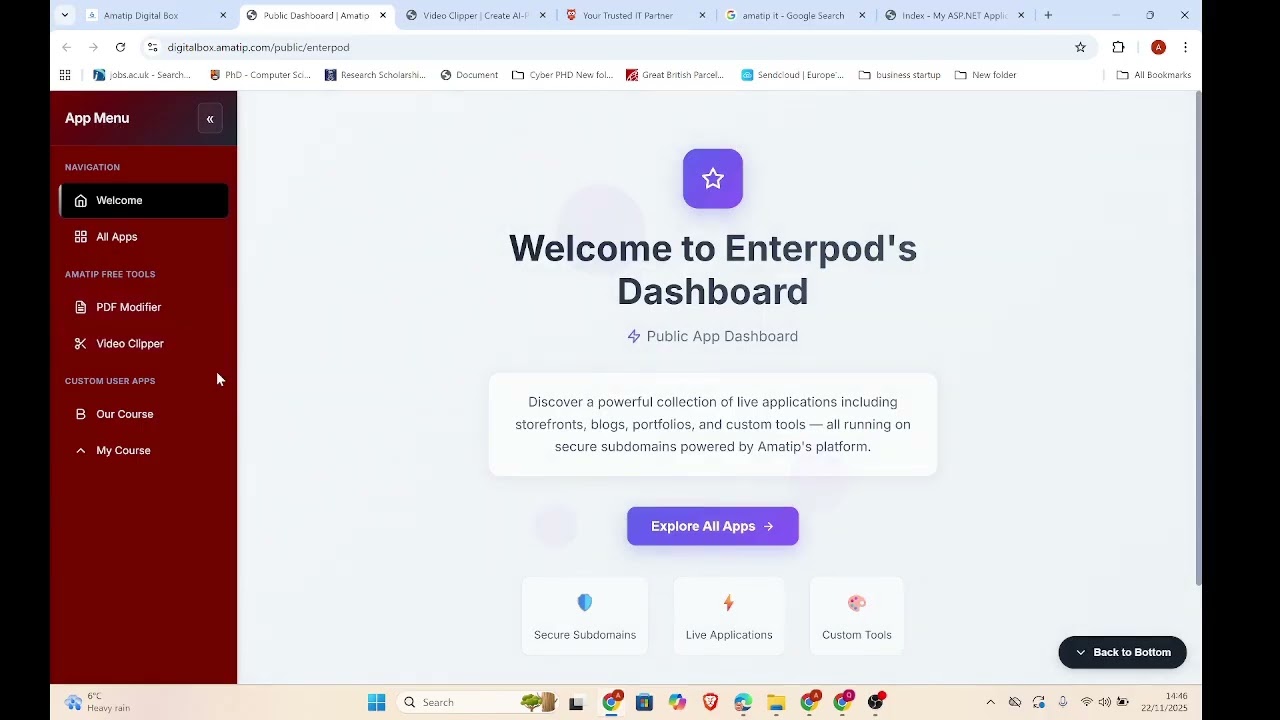The height and width of the screenshot is (720, 1280).
Task: Open the PDF Modifier tool
Action: point(144,307)
